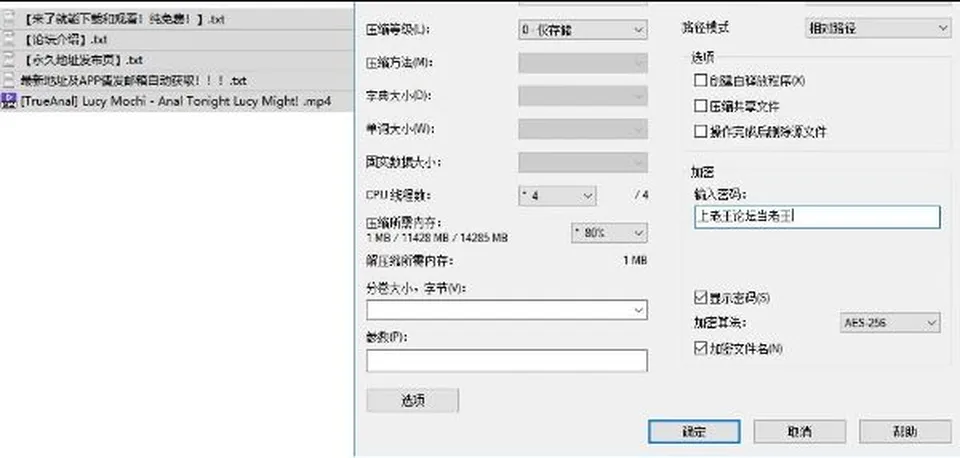
Task: Click the 解压缩所需内存 1 MB value
Action: [x=635, y=261]
